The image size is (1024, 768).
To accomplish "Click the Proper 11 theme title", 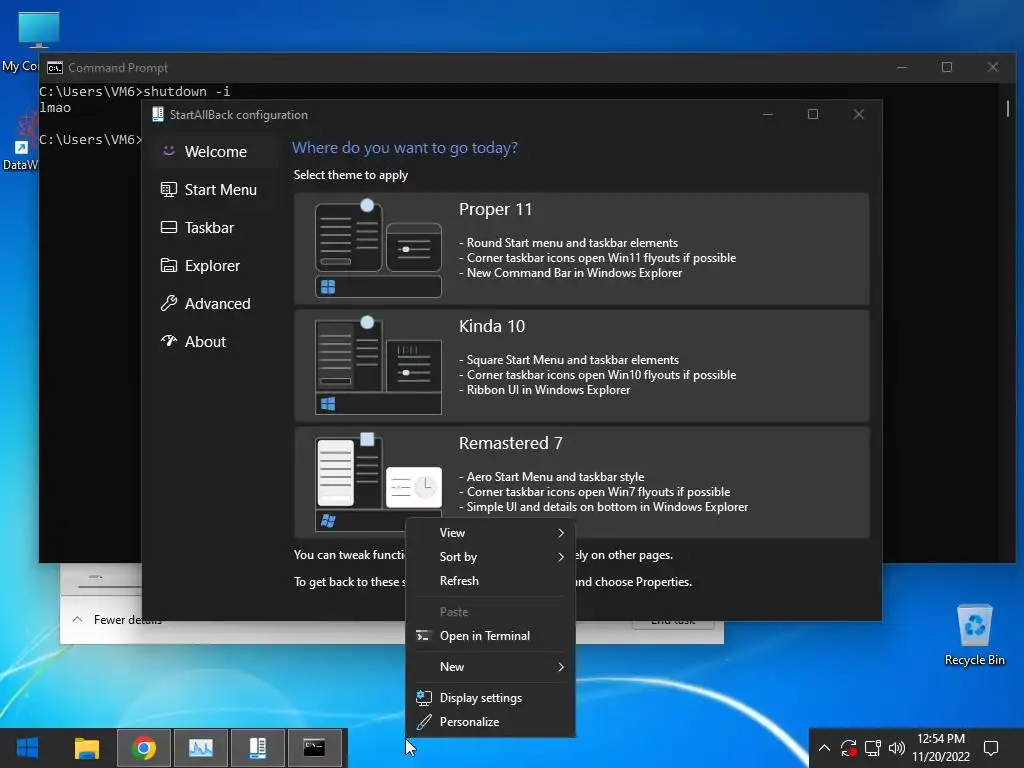I will 495,210.
